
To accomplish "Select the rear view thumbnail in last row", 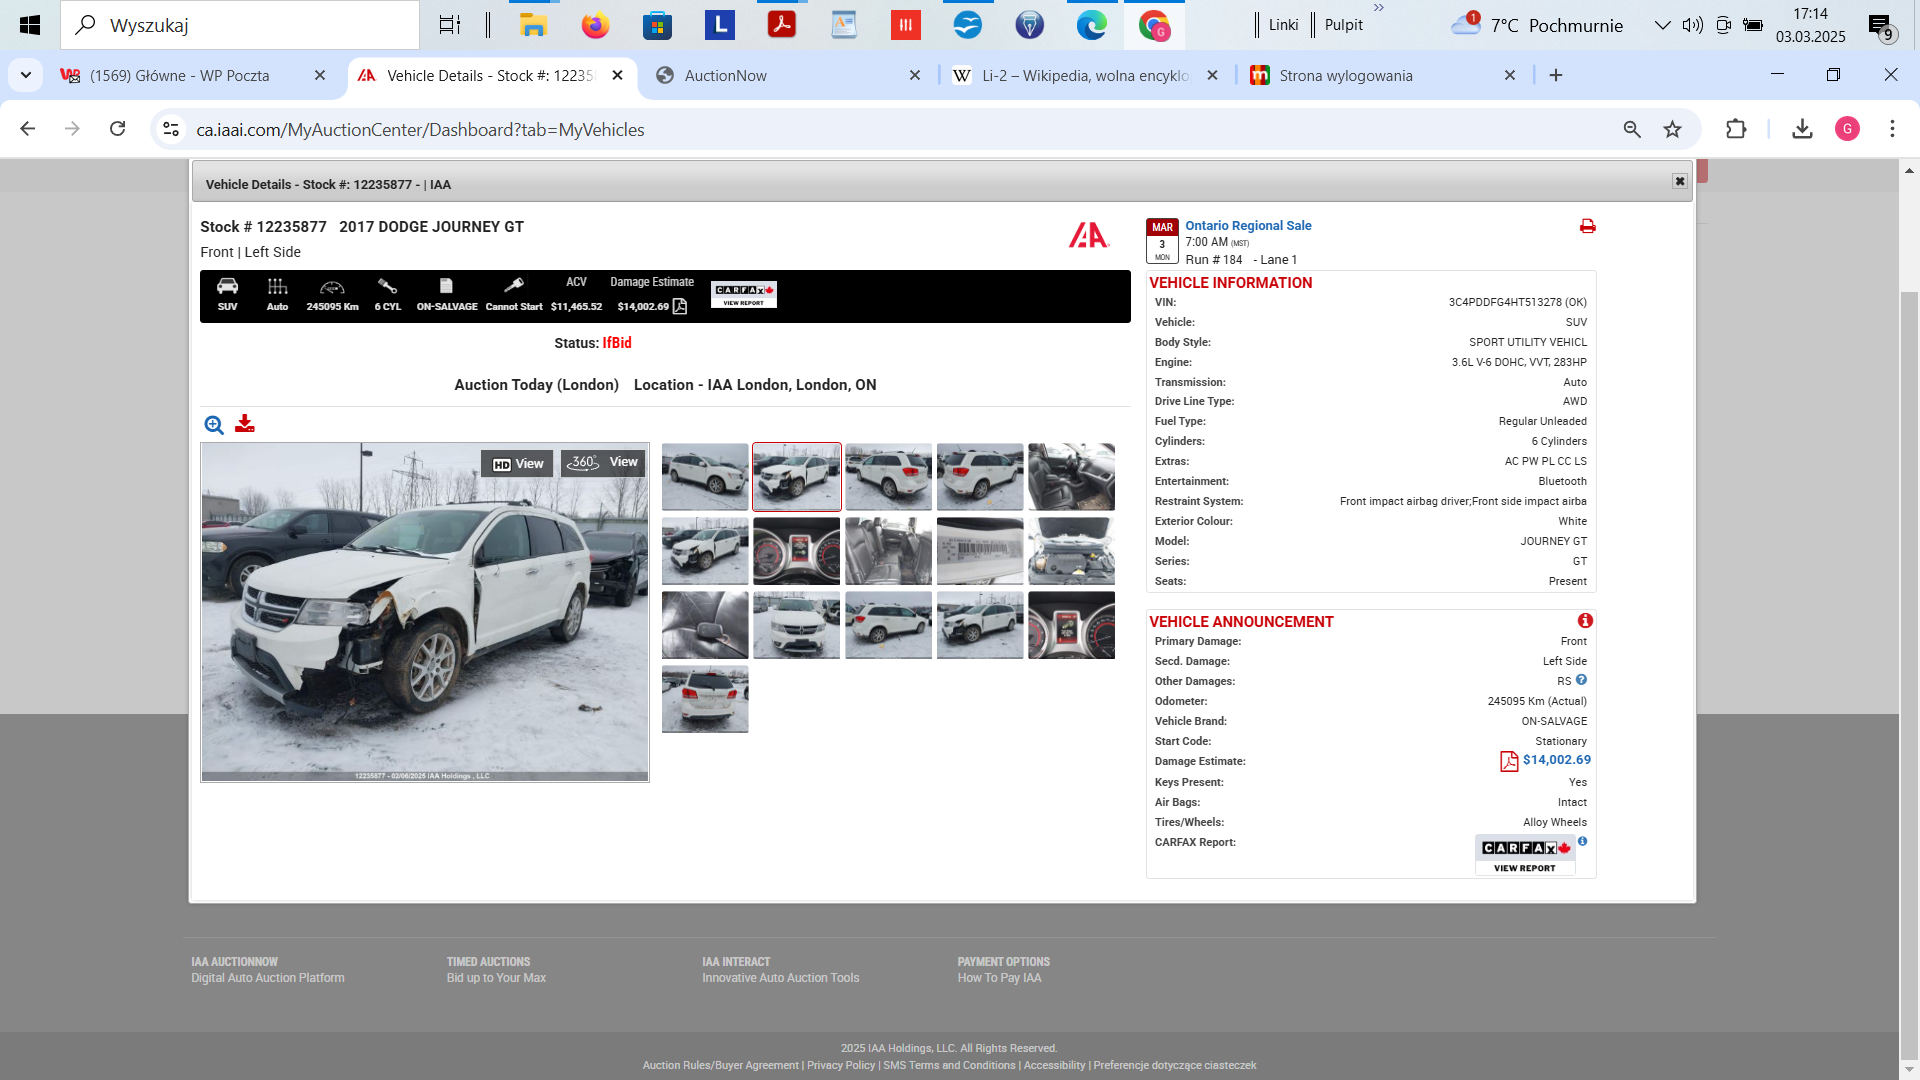I will click(x=705, y=699).
